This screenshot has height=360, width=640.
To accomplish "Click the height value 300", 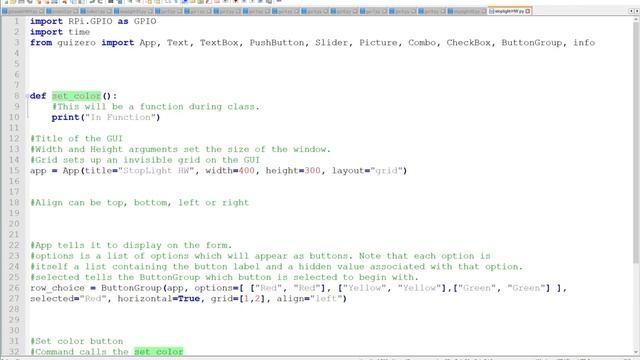I will [x=312, y=171].
